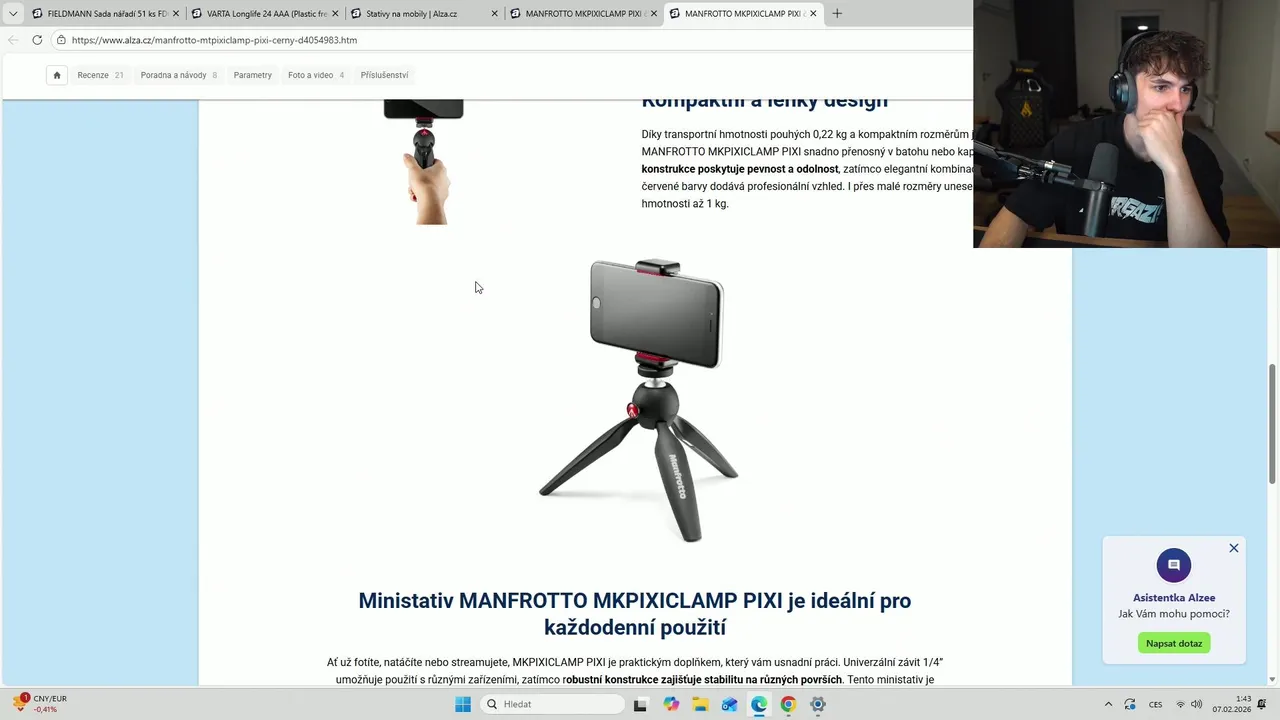Open Wi-Fi network settings
1280x720 pixels.
[x=1181, y=704]
